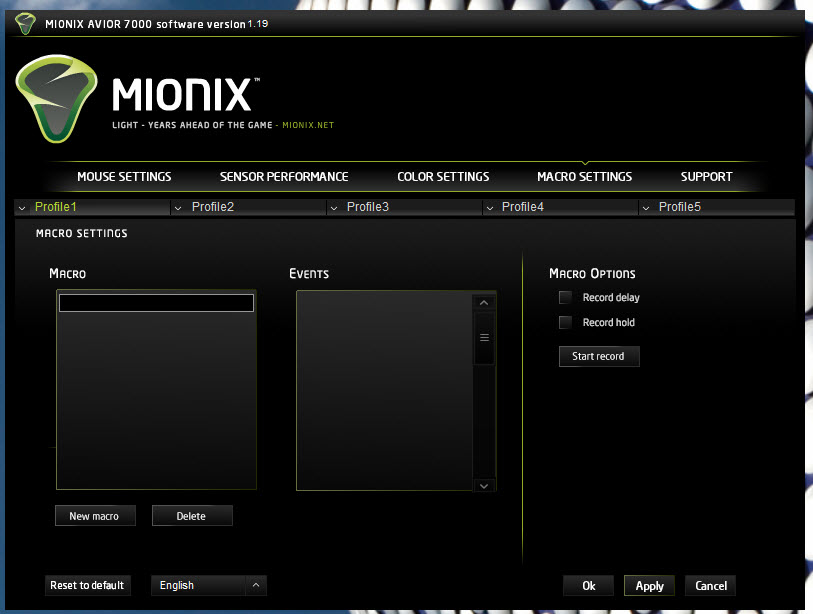Click the large Mionix shield logo
Screen dimensions: 813x614
click(56, 99)
